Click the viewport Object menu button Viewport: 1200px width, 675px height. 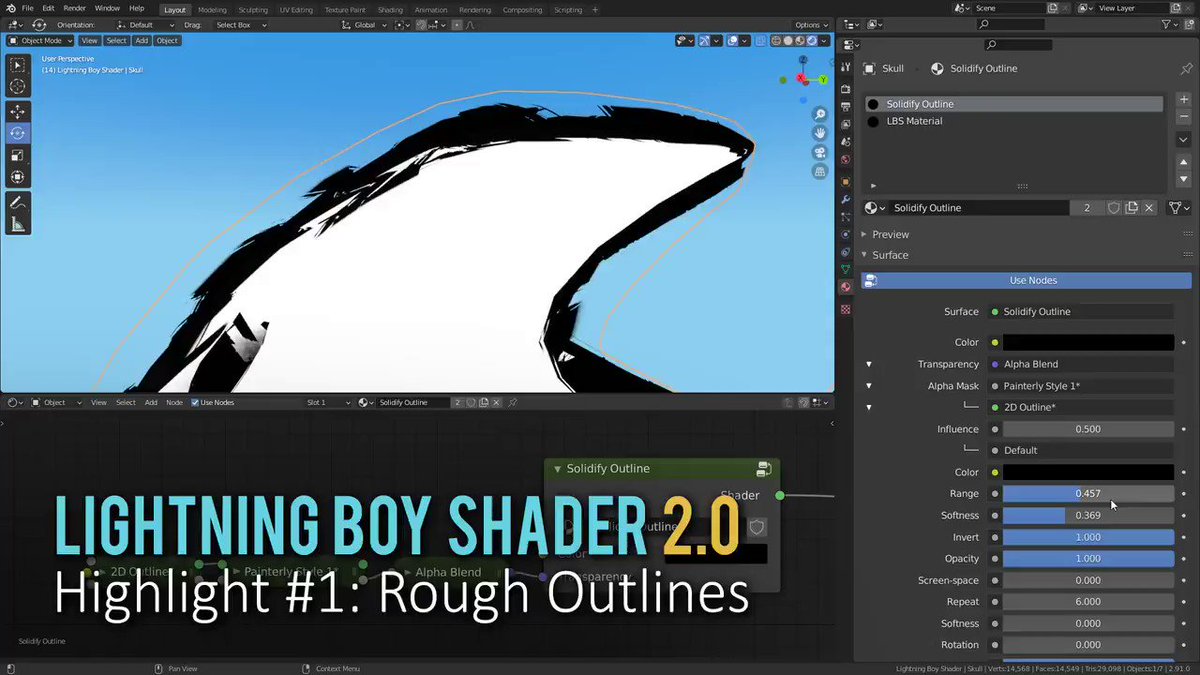click(x=167, y=41)
